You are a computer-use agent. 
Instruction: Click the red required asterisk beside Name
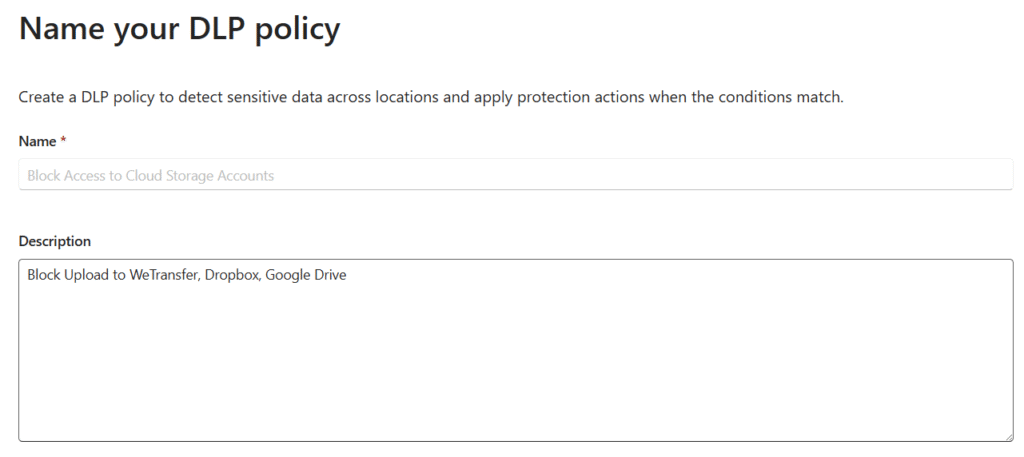pyautogui.click(x=63, y=141)
